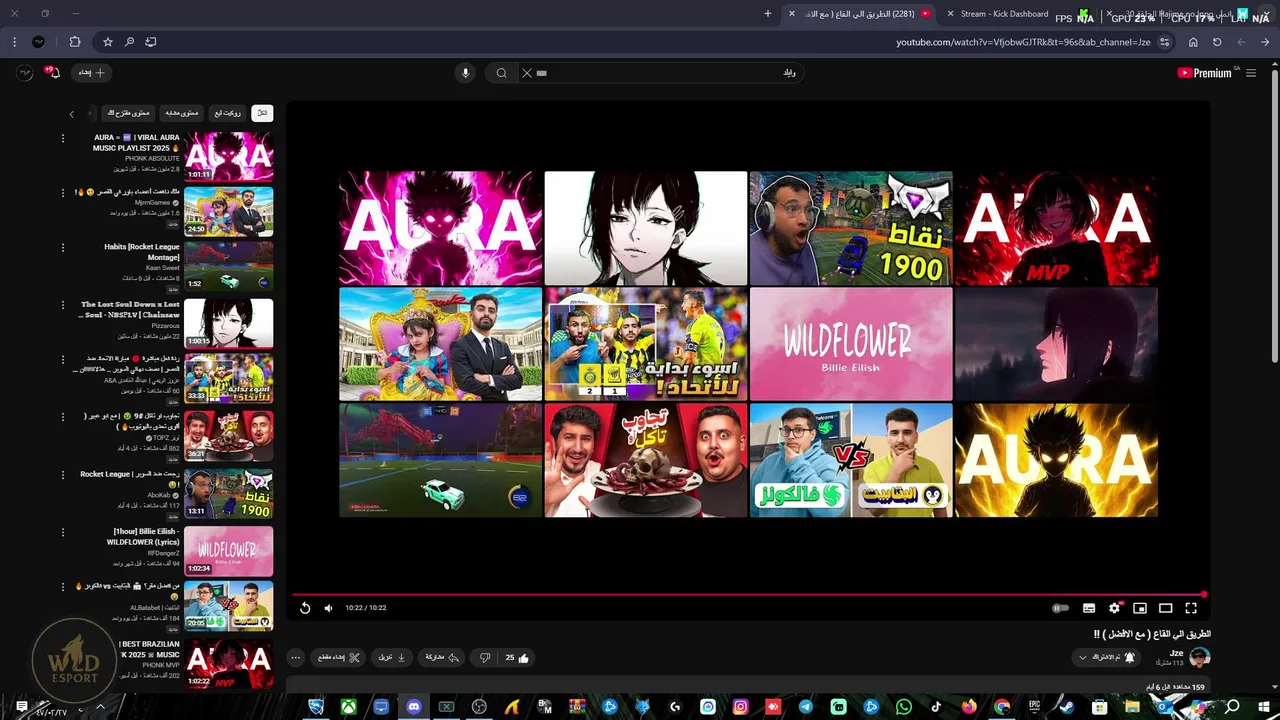Toggle the autoplay switch in player
1280x720 pixels.
point(1060,608)
